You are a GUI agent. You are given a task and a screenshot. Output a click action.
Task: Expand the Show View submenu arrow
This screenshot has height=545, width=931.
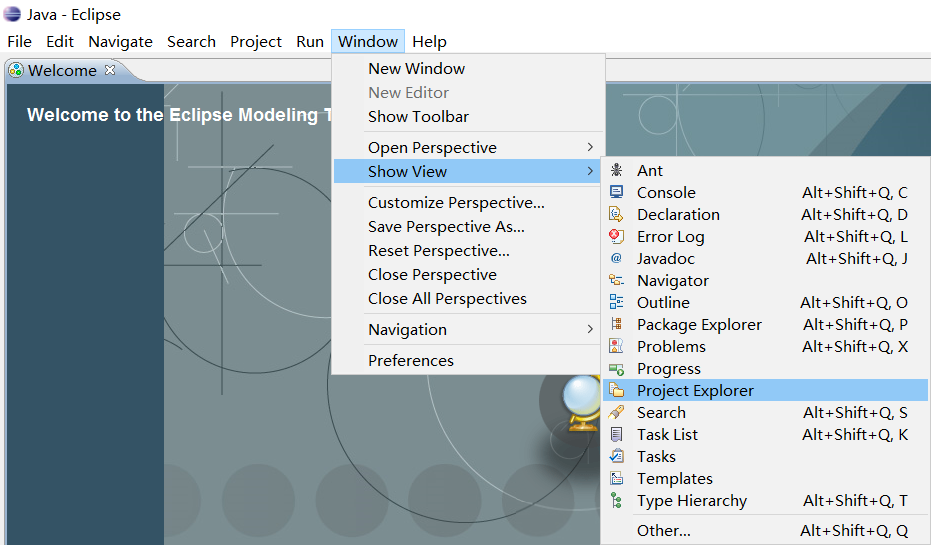[x=590, y=171]
